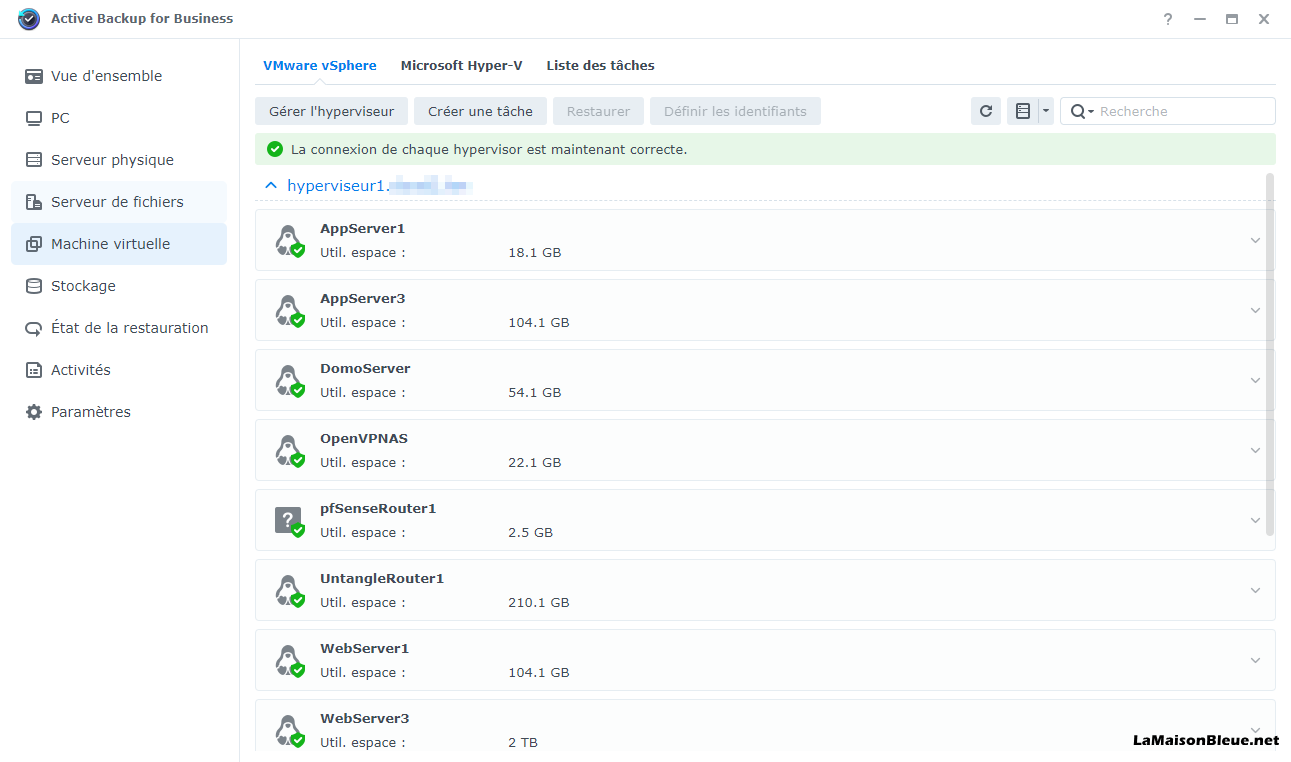Click the Linux penguin icon for WebServer3

(288, 730)
